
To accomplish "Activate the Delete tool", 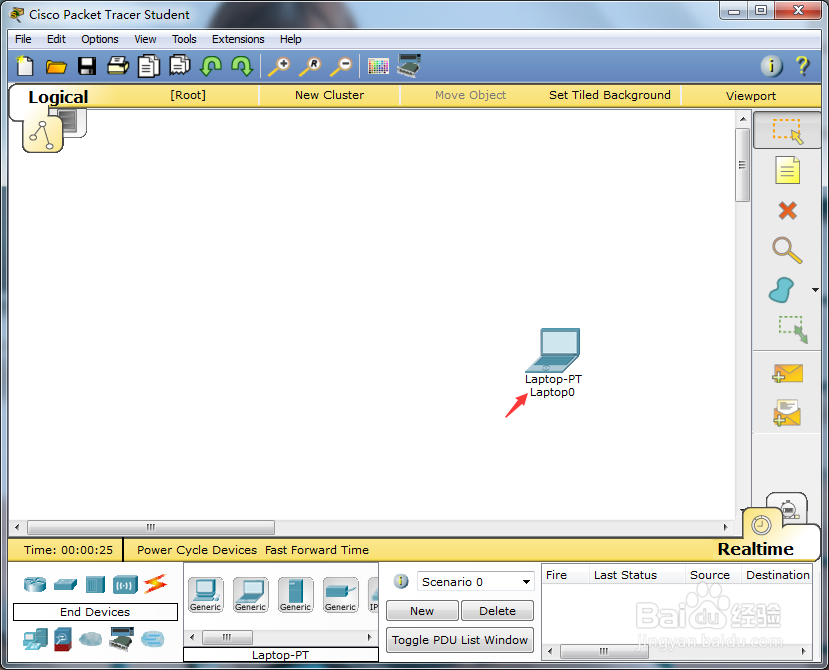I will point(787,210).
